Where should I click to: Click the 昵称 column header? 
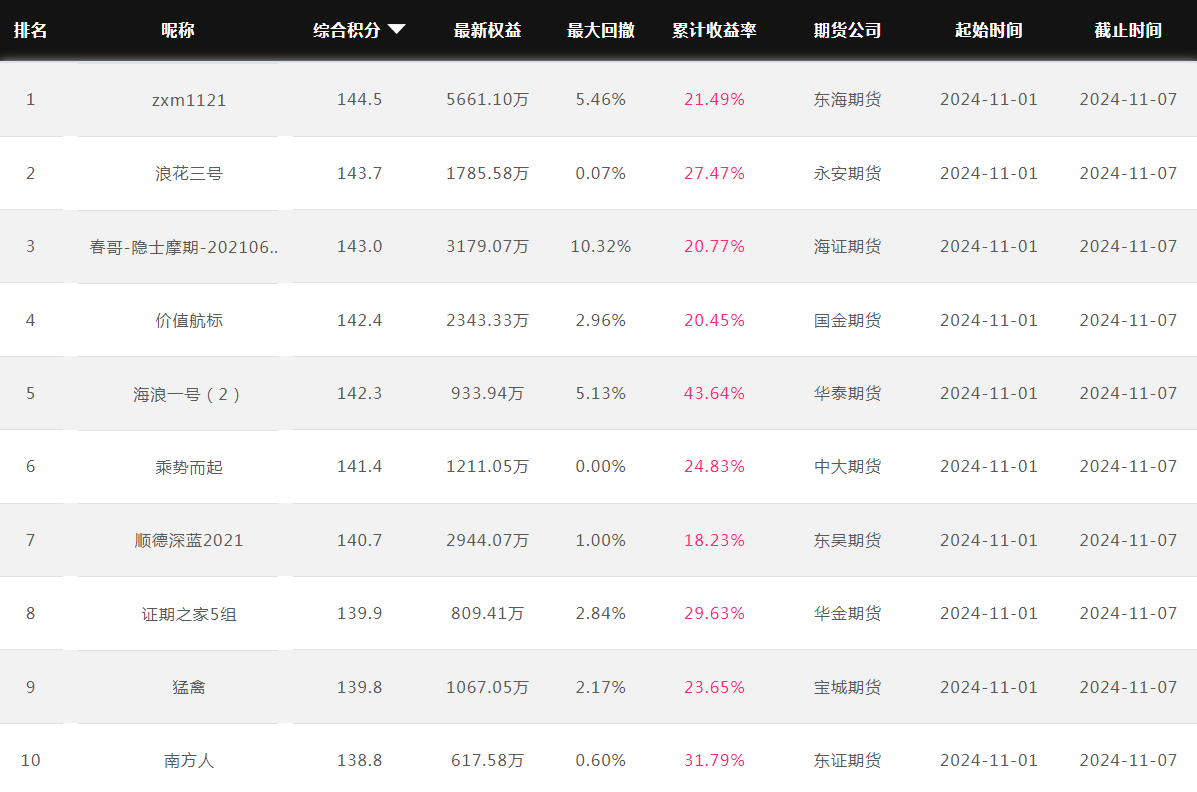pyautogui.click(x=178, y=30)
